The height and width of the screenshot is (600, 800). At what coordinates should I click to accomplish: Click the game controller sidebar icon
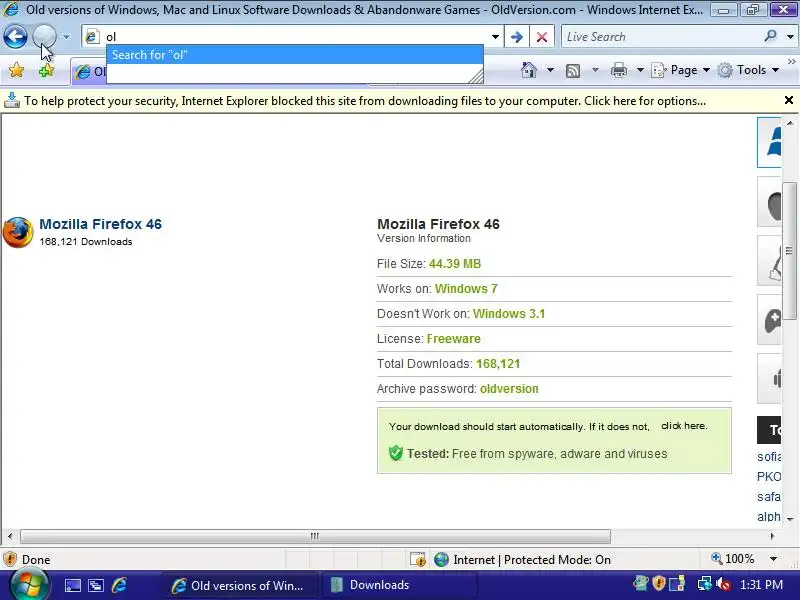(769, 320)
